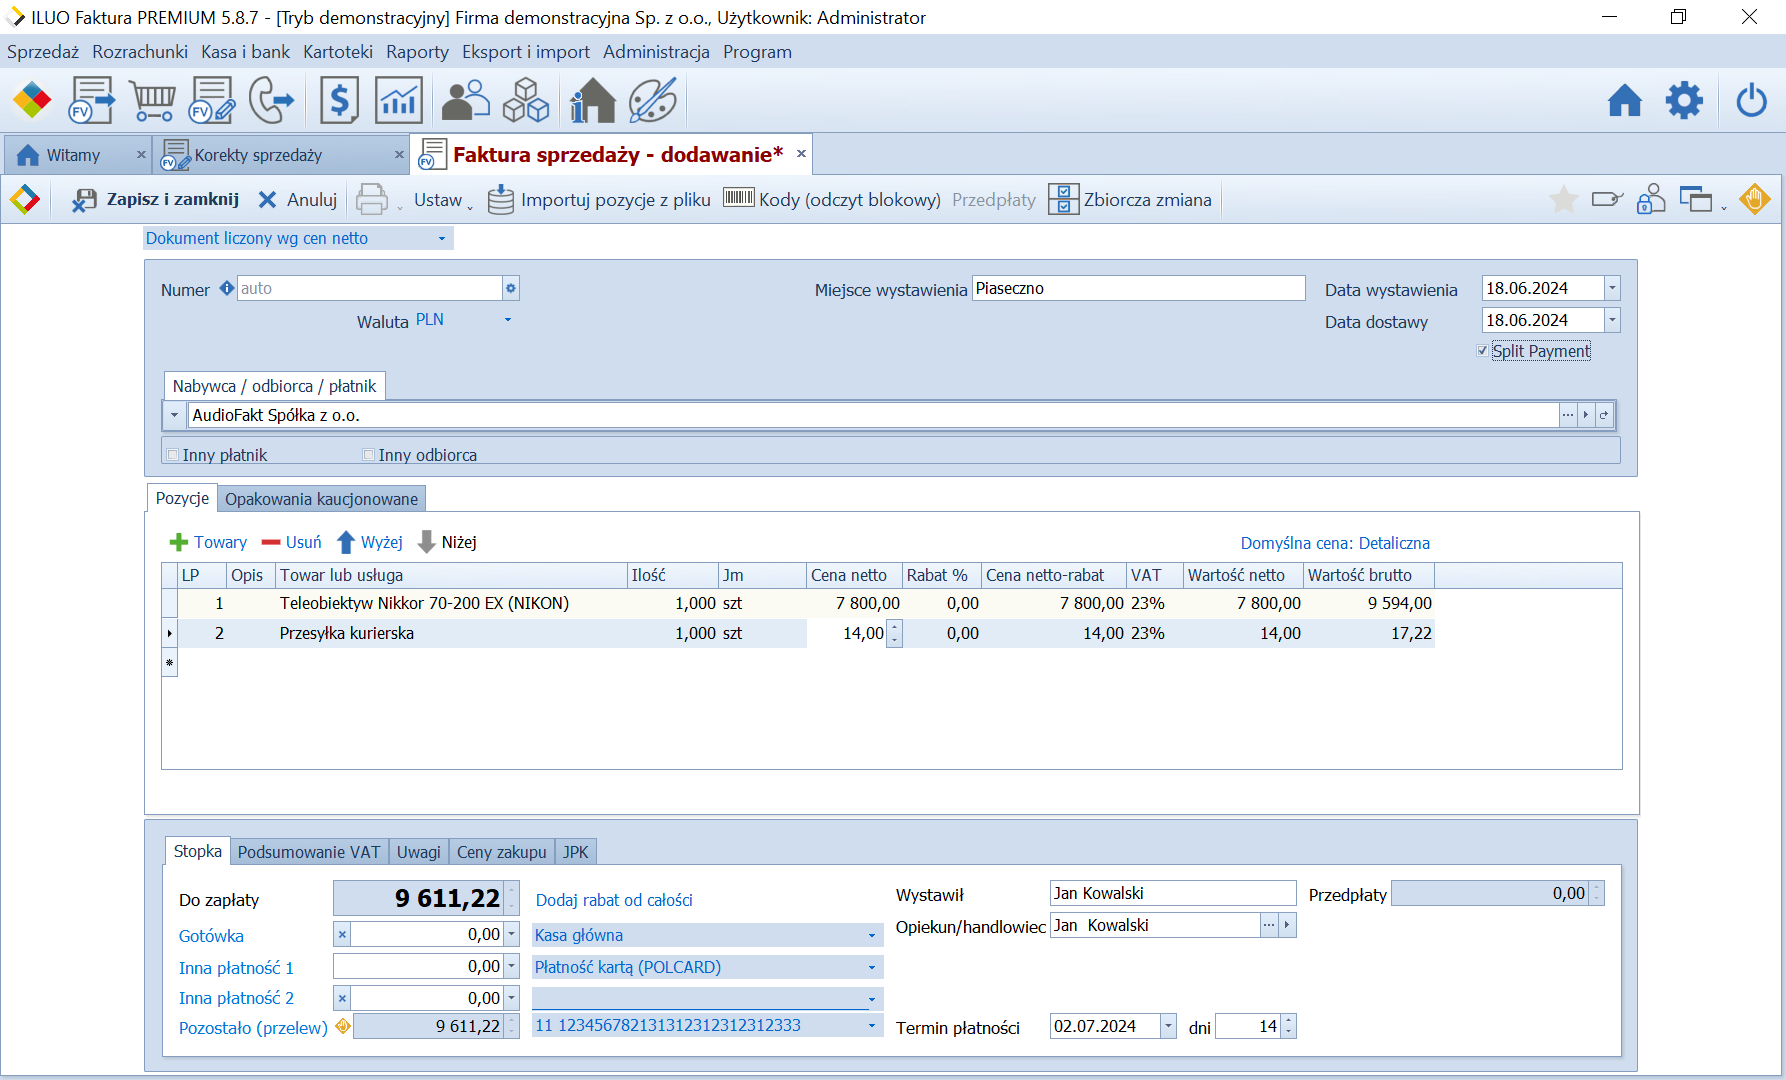Click the dollar sign settlements icon
1786x1080 pixels.
tap(340, 100)
